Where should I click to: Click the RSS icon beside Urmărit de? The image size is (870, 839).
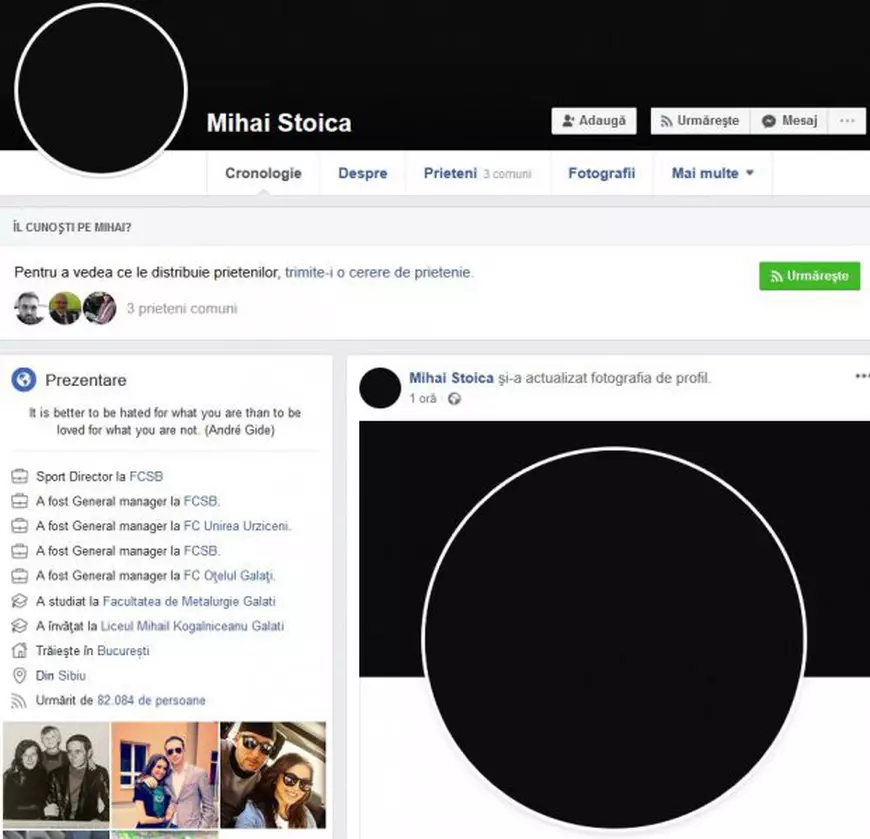(x=19, y=701)
